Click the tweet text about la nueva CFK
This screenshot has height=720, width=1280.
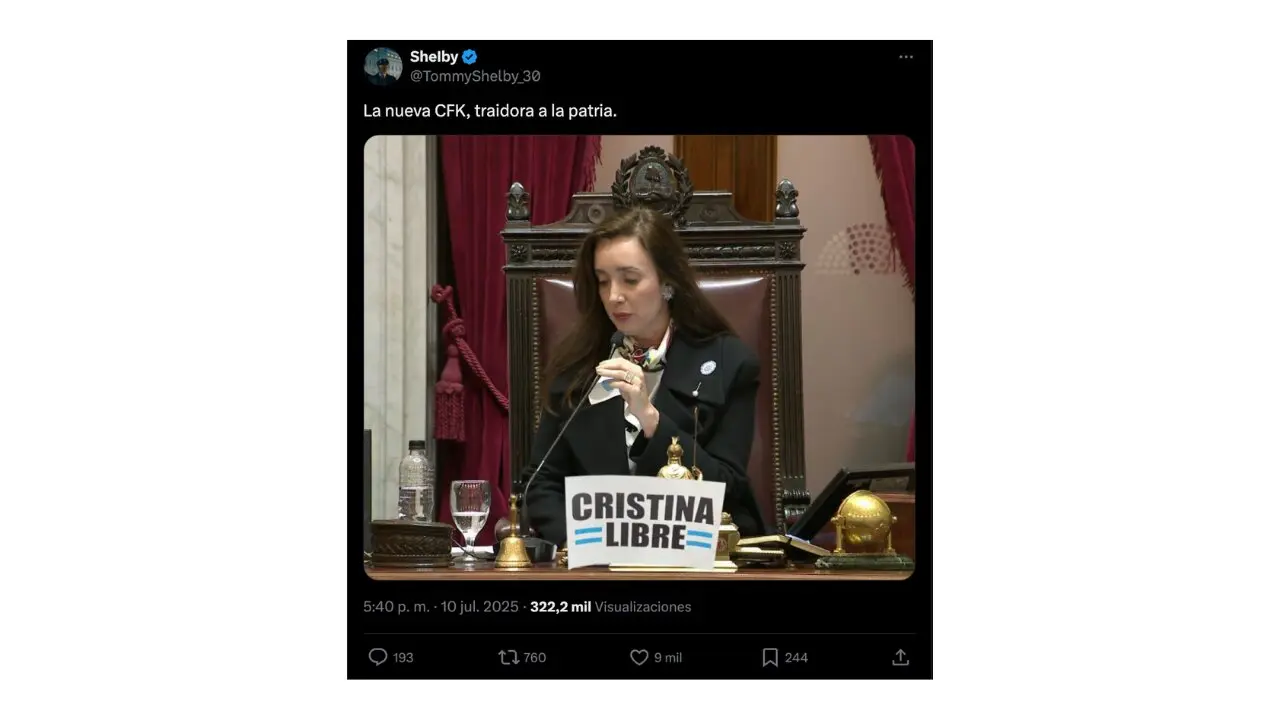click(x=490, y=111)
